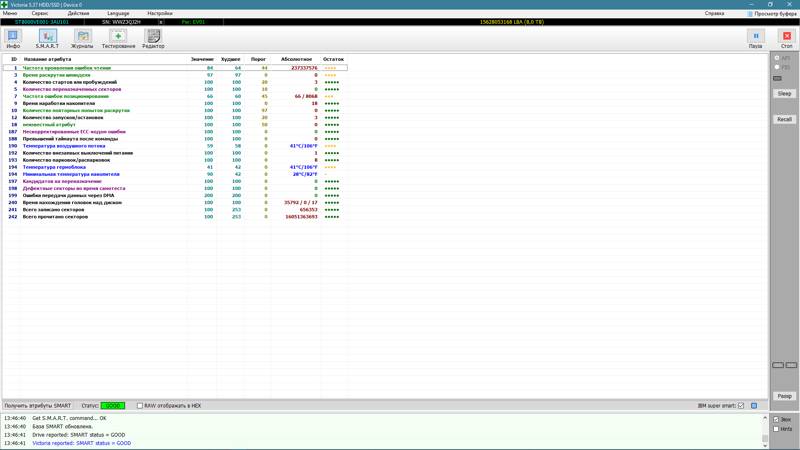The image size is (800, 450).
Task: Open the Сервис menu
Action: 40,14
